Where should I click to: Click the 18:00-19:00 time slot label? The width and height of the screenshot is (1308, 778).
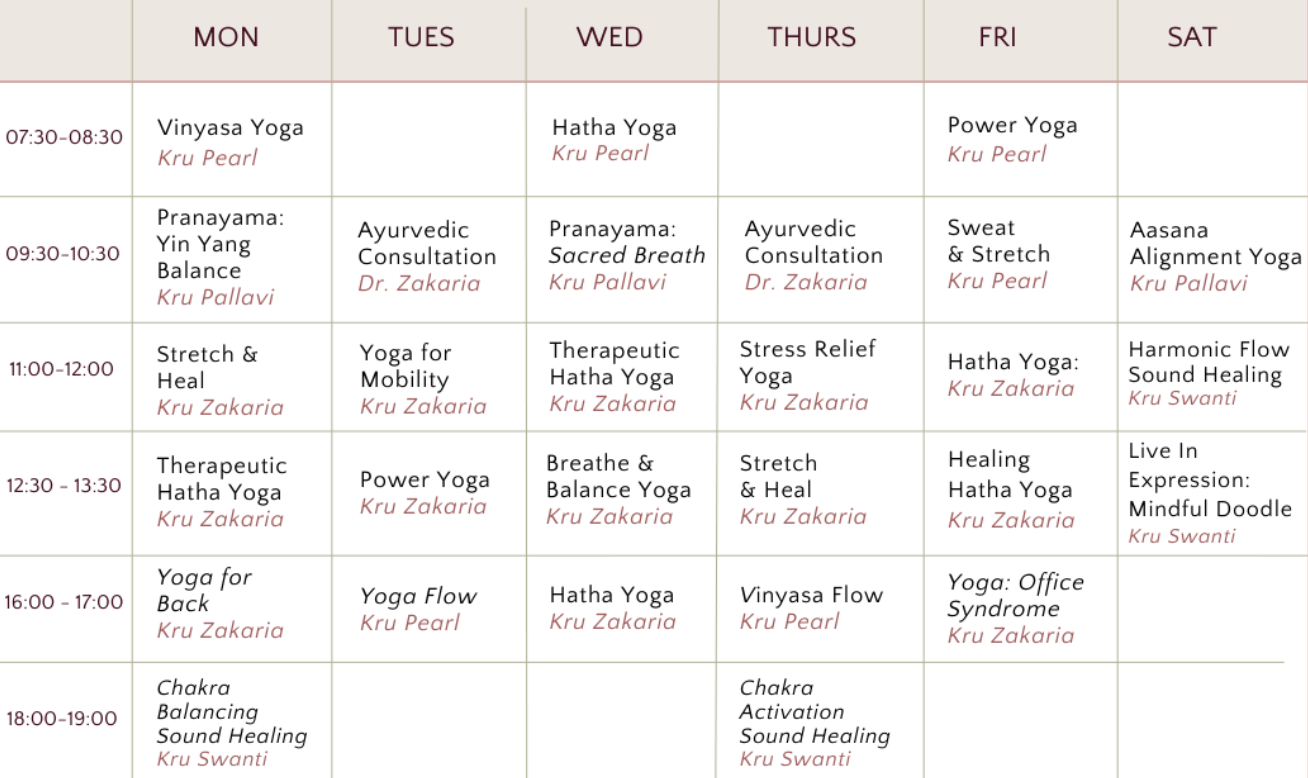pos(62,718)
